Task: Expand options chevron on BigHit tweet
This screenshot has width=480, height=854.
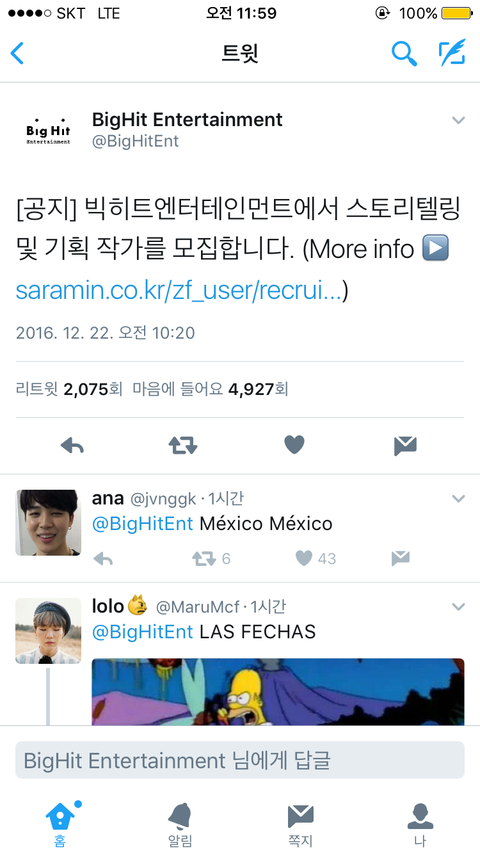Action: pos(458,120)
